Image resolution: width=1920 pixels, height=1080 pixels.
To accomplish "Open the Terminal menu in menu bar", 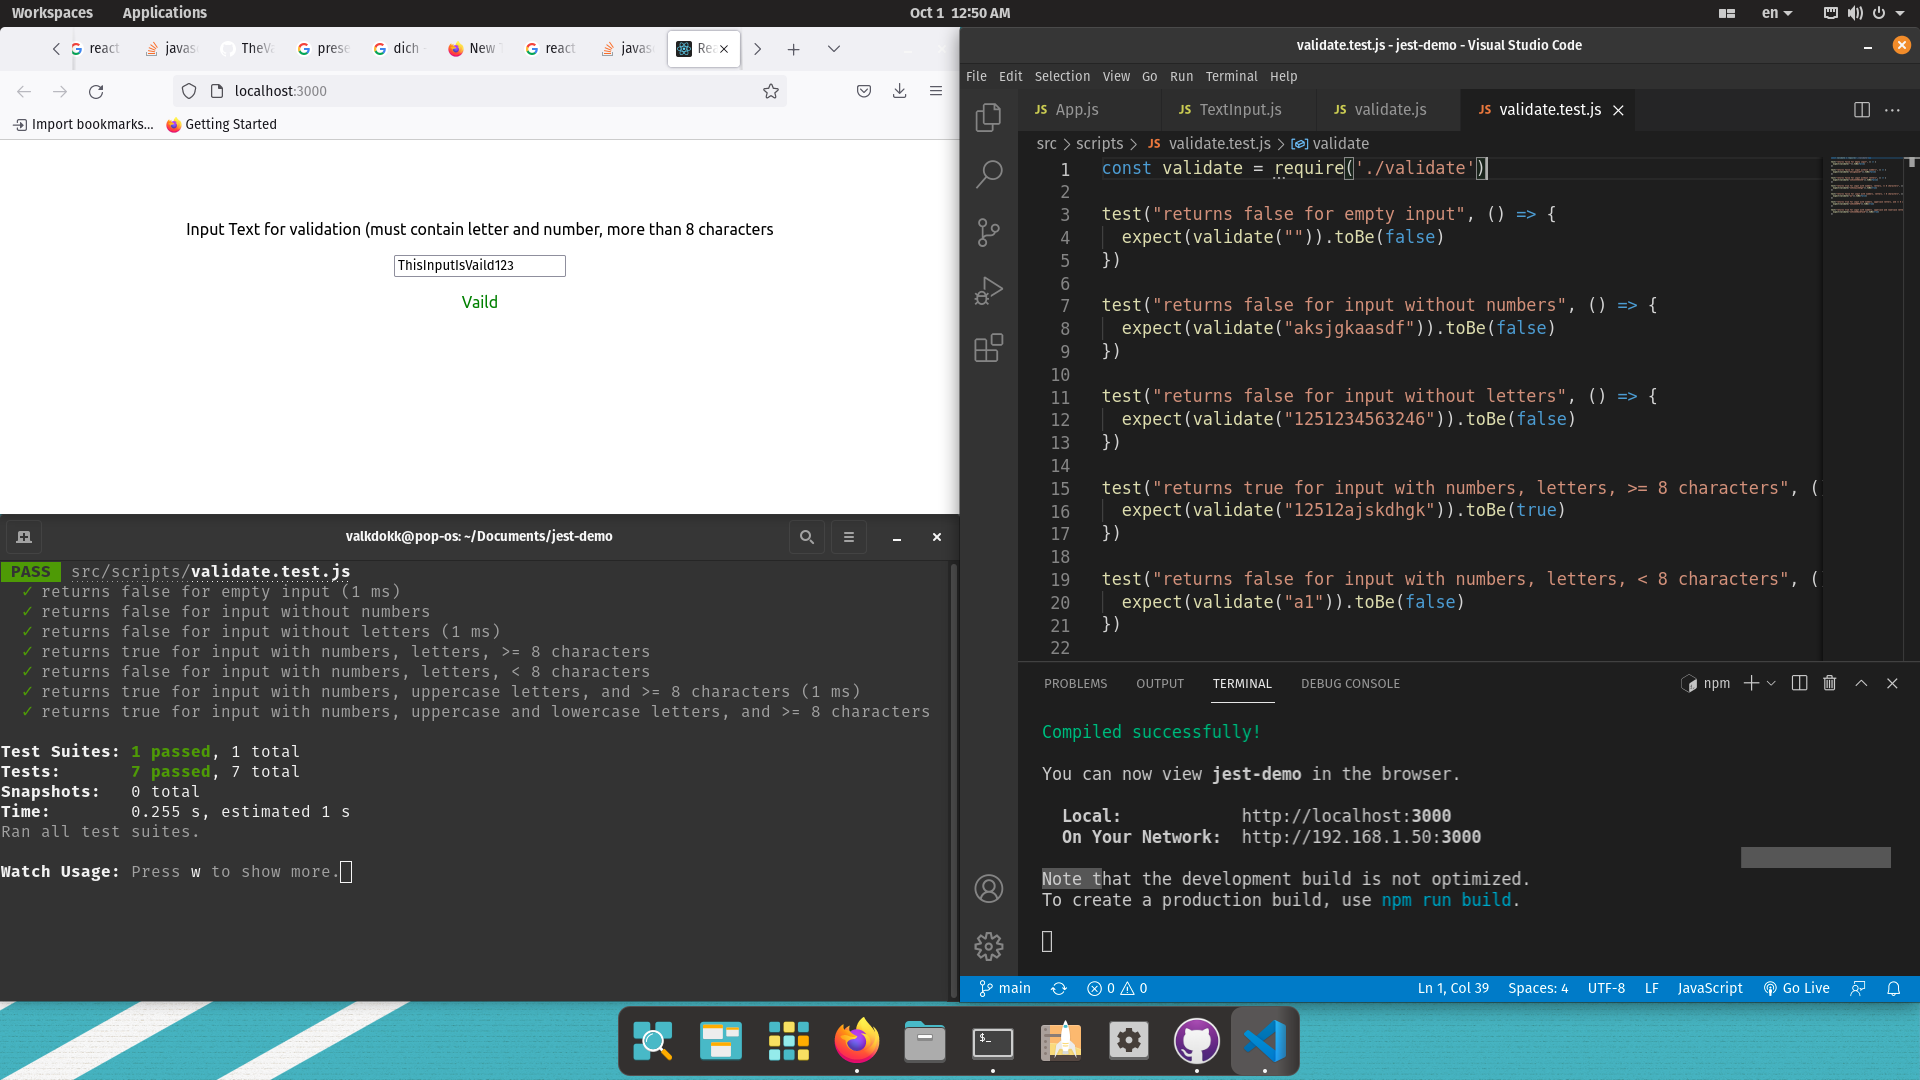I will point(1228,76).
